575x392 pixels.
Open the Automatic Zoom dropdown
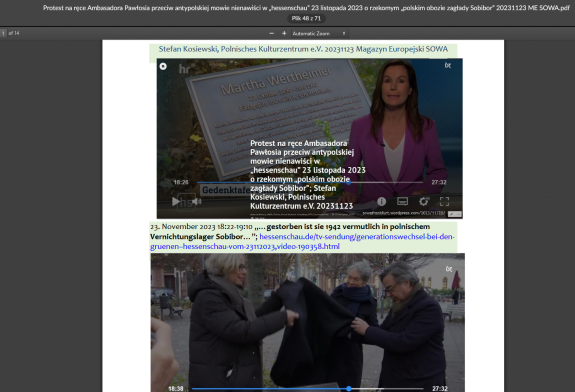click(319, 33)
